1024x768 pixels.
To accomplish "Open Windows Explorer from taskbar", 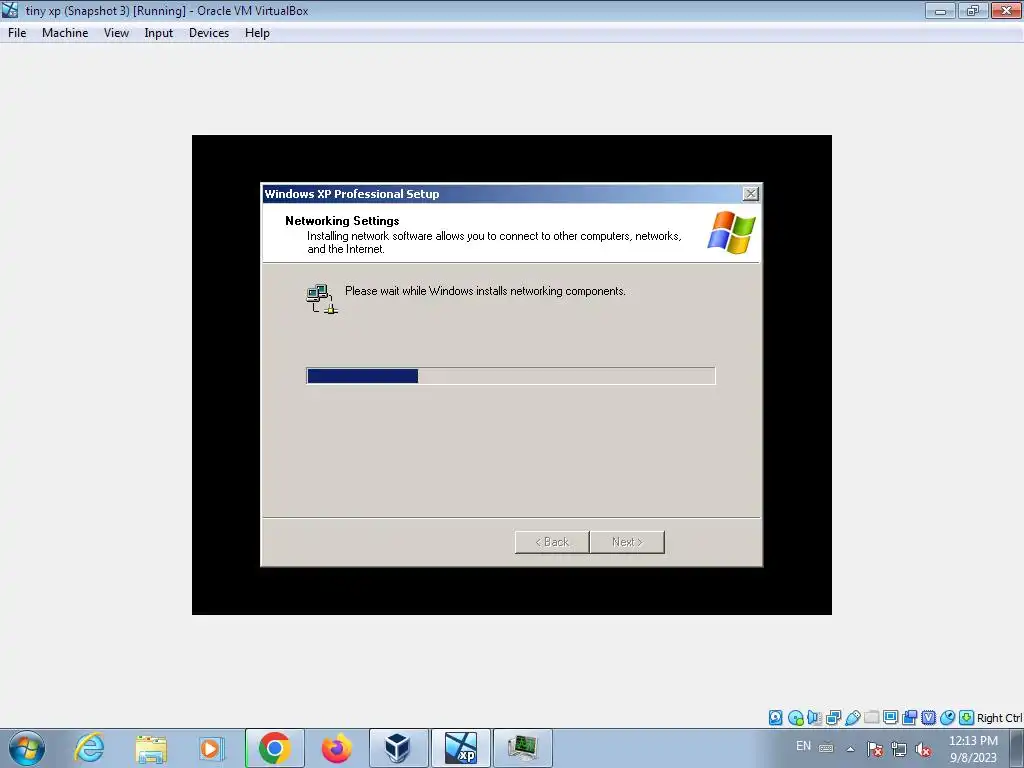I will pos(151,748).
